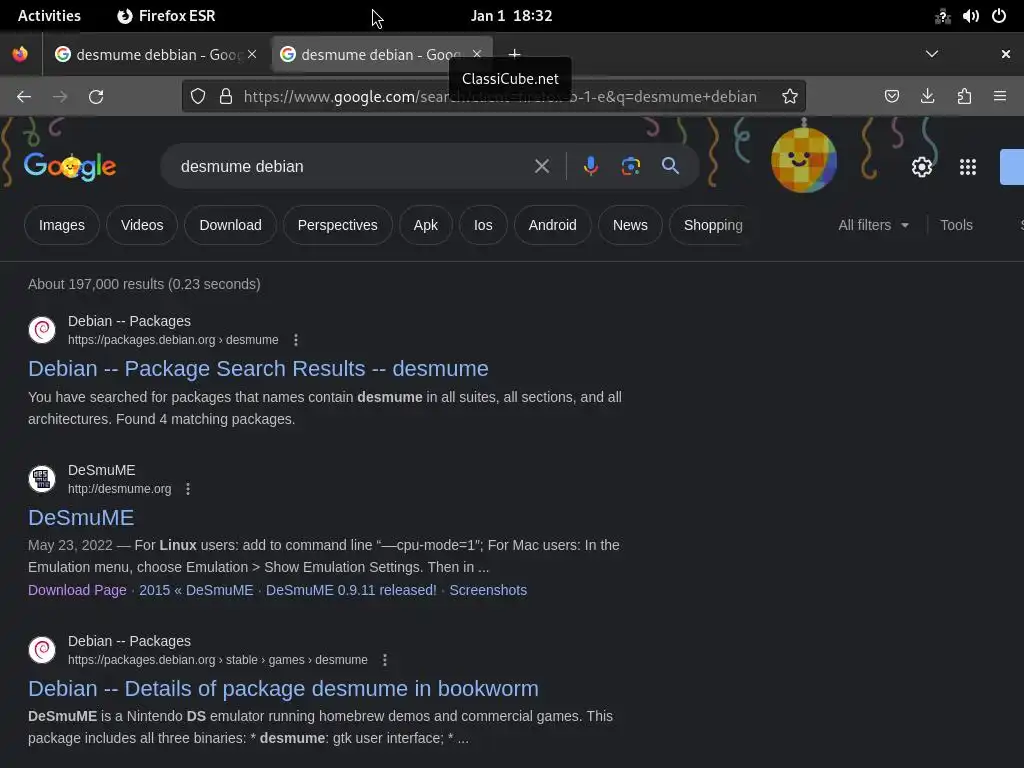Viewport: 1024px width, 768px height.
Task: Click the Debian favicon of first result
Action: click(42, 330)
